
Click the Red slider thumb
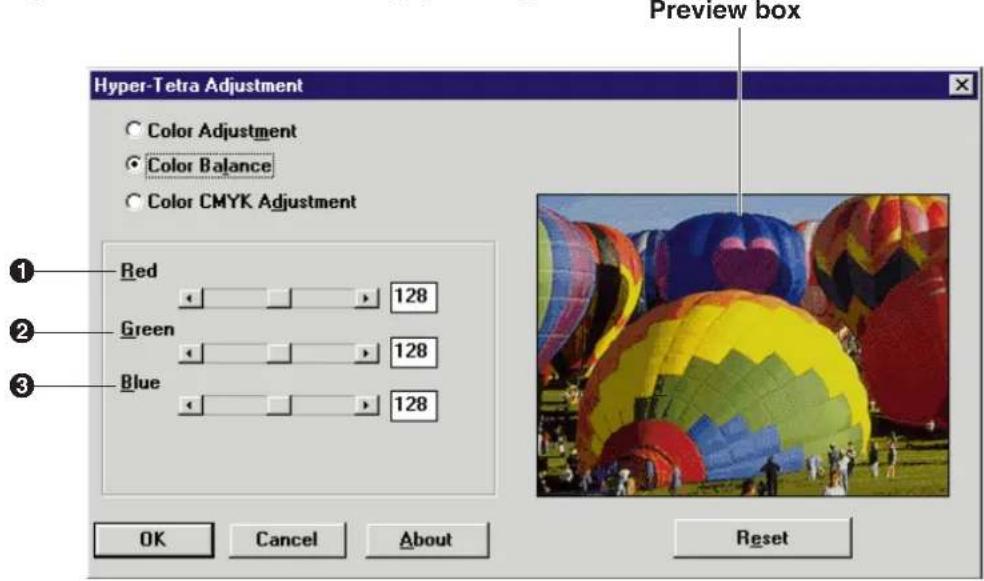tap(279, 297)
